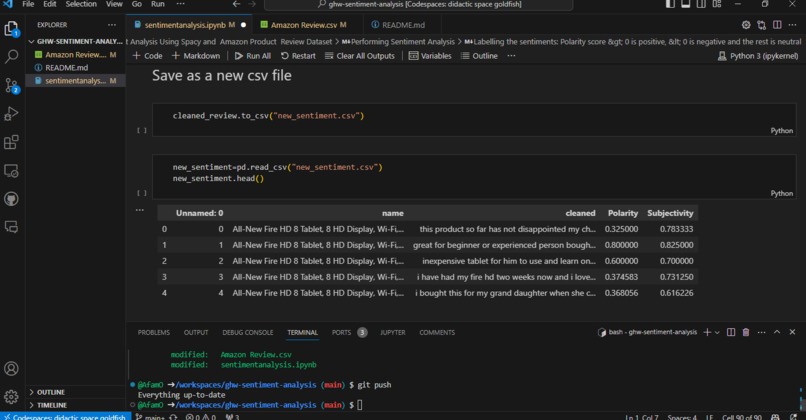
Task: Open the Accounts icon in activity bar
Action: pyautogui.click(x=11, y=369)
